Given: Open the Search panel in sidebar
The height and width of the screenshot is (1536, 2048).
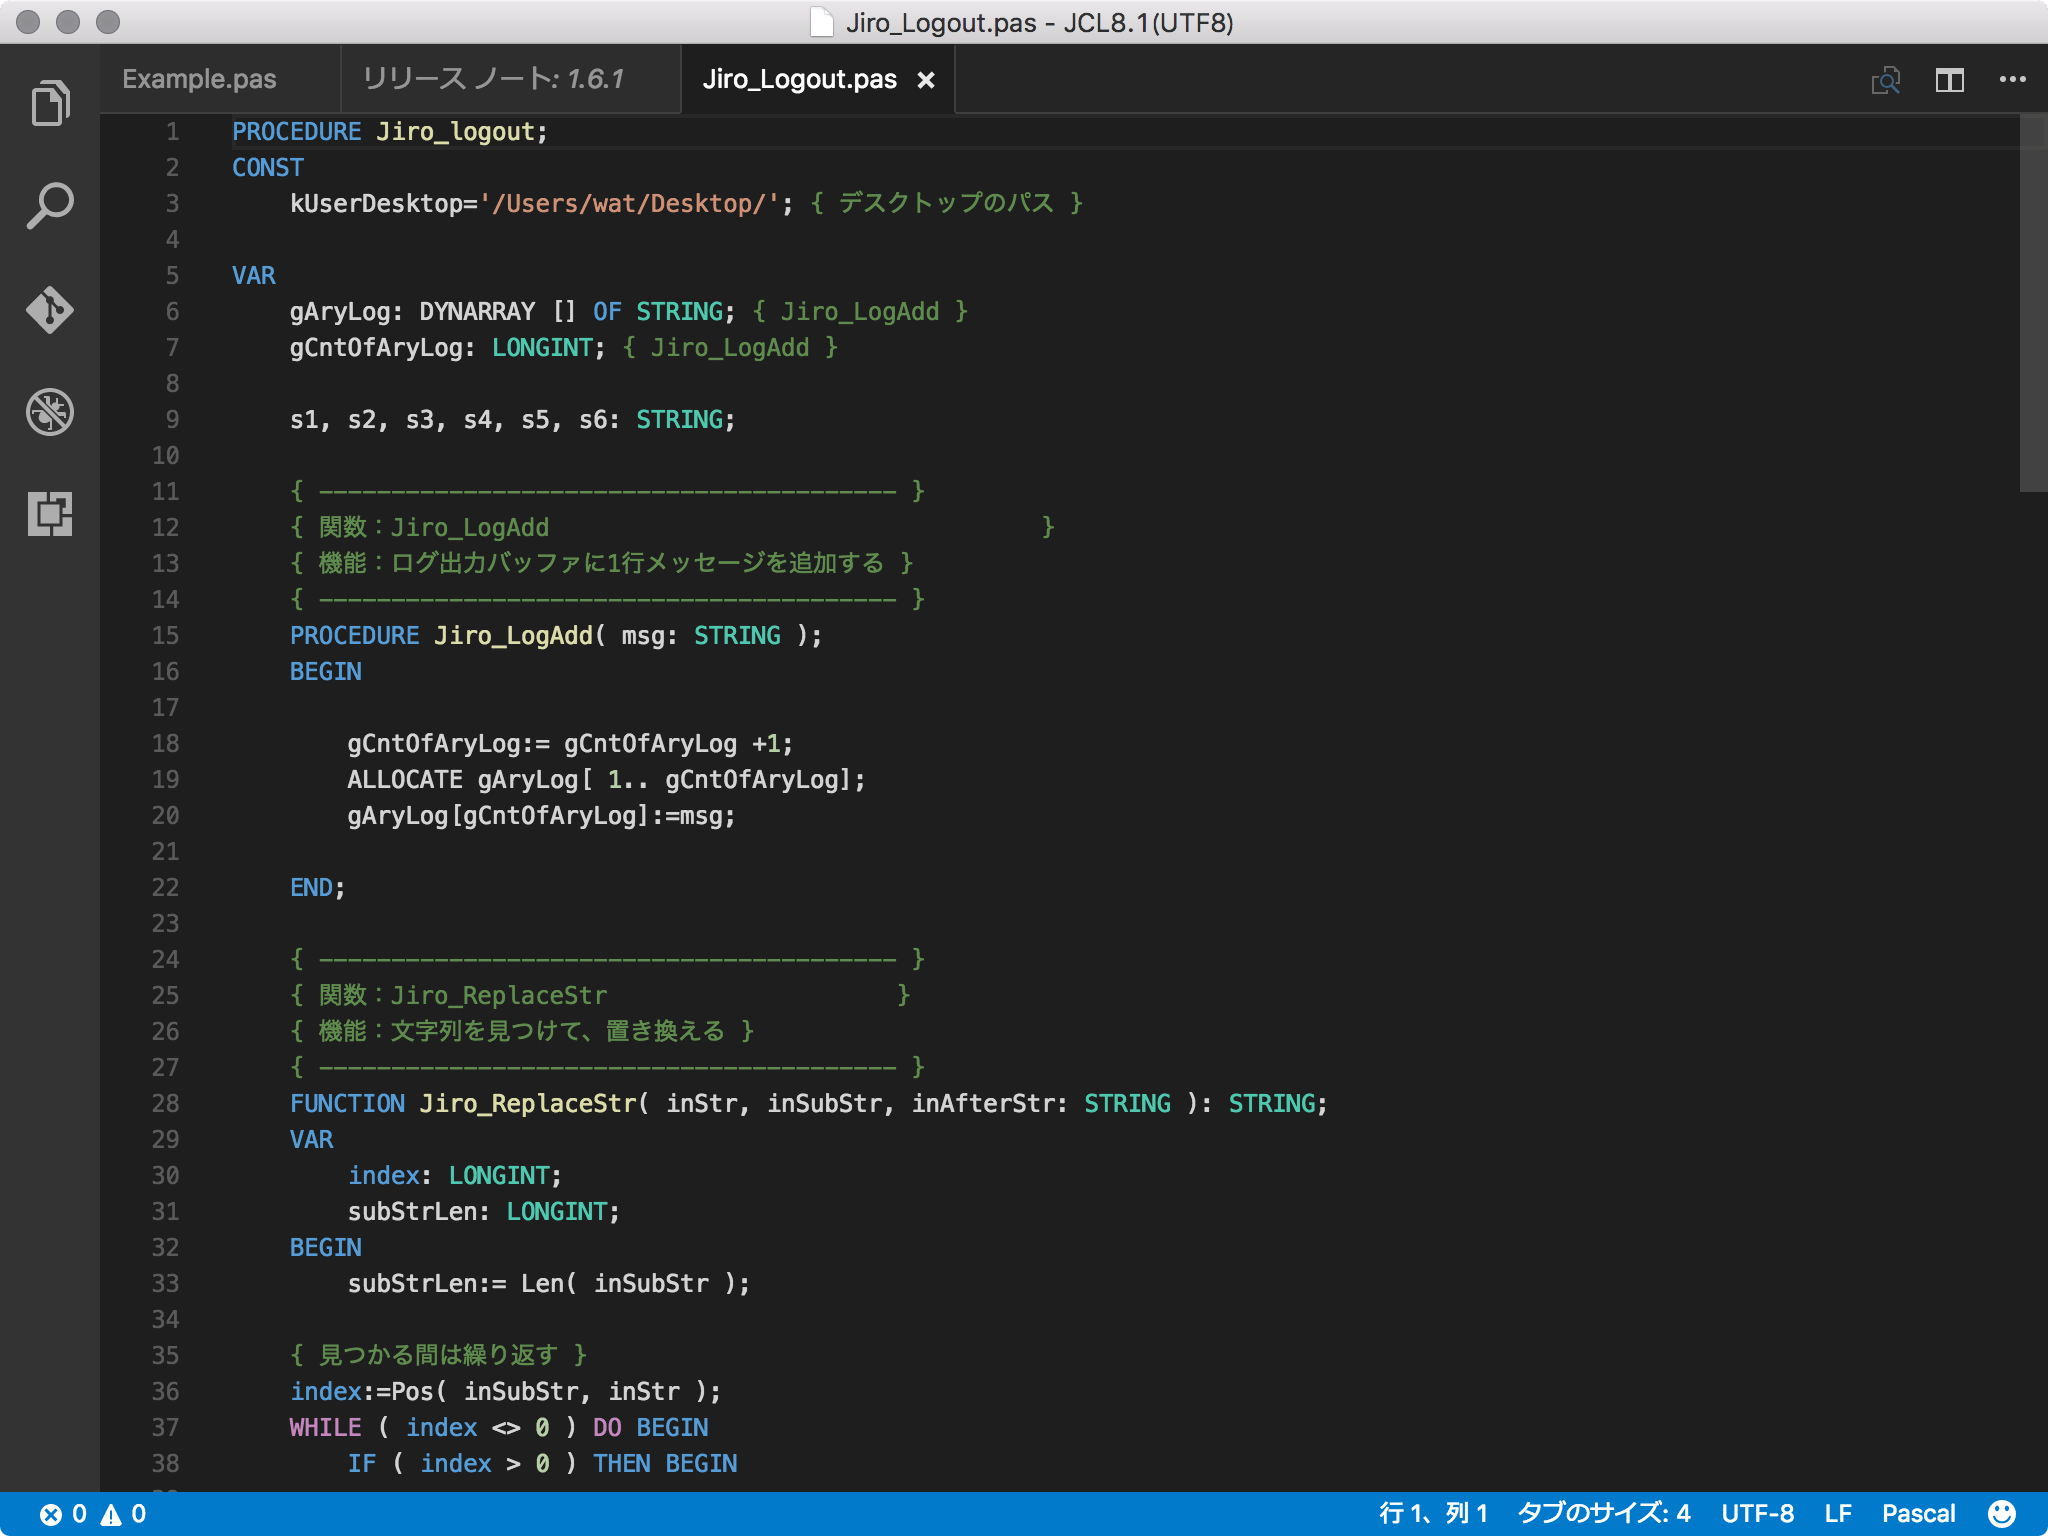Looking at the screenshot, I should coord(50,206).
